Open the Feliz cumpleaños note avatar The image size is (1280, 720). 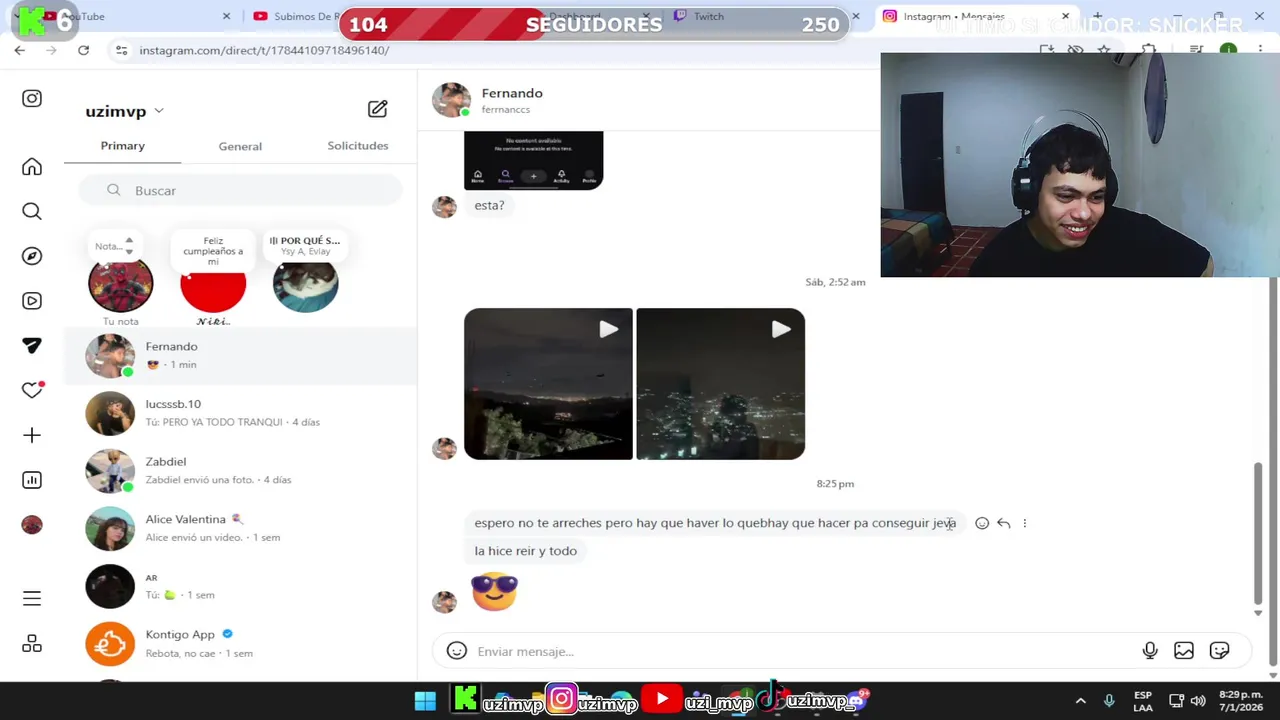(x=213, y=284)
